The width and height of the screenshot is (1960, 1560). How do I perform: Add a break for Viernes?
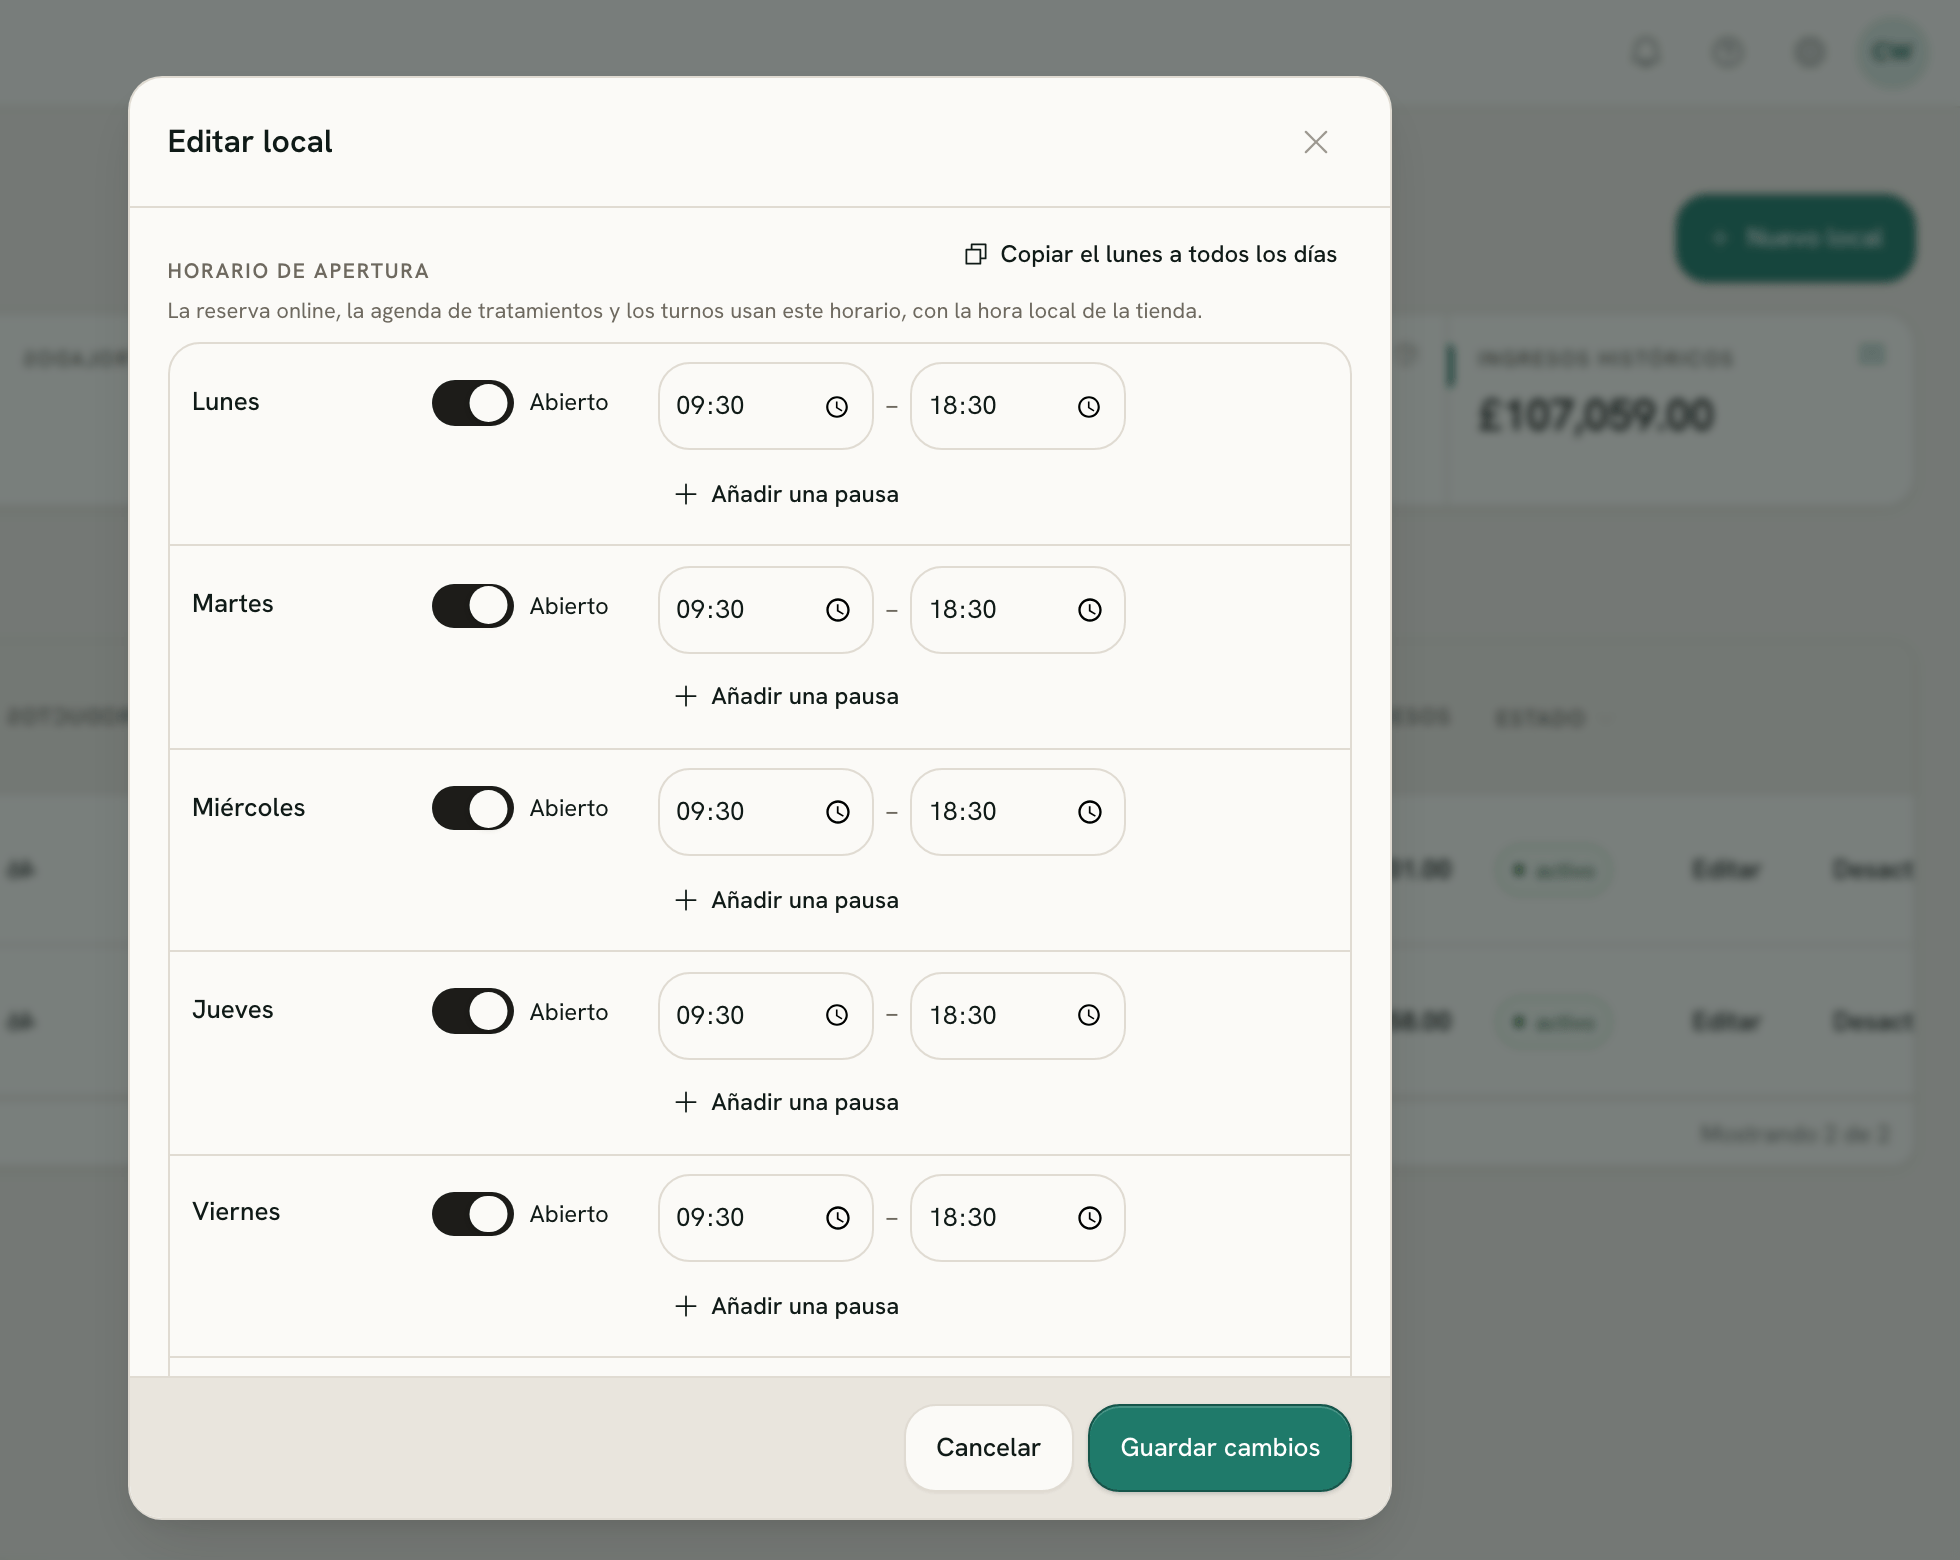(x=787, y=1306)
